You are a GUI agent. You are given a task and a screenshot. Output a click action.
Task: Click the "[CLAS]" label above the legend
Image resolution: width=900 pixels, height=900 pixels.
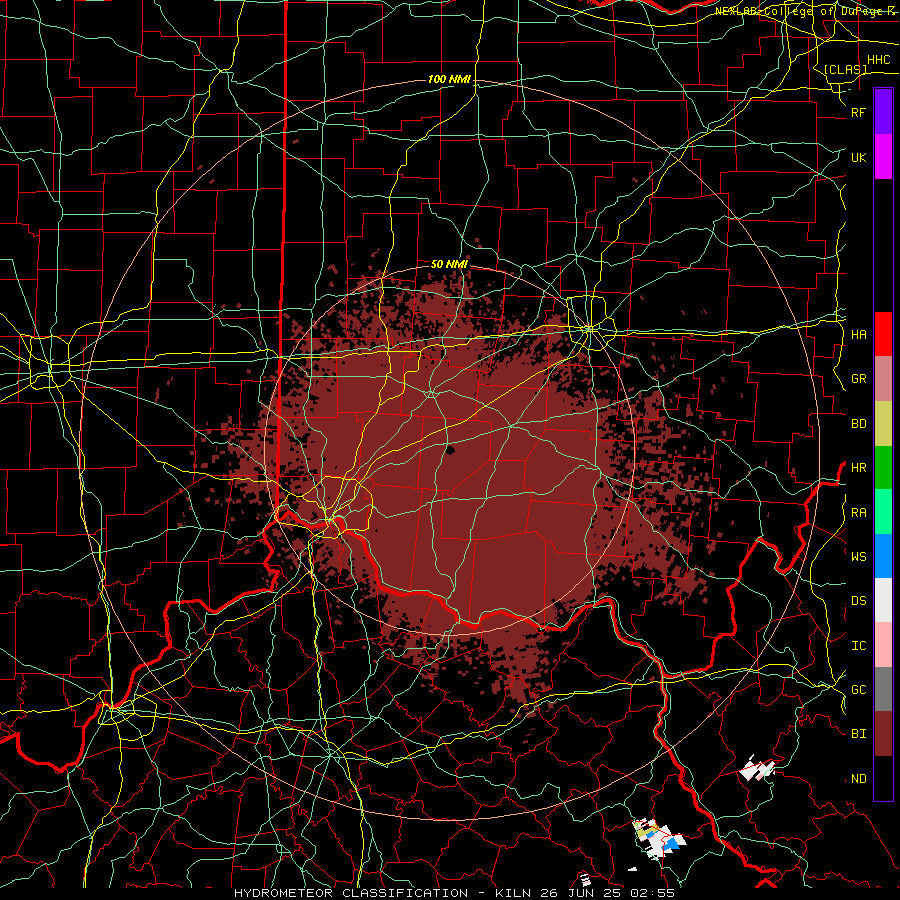click(x=845, y=69)
